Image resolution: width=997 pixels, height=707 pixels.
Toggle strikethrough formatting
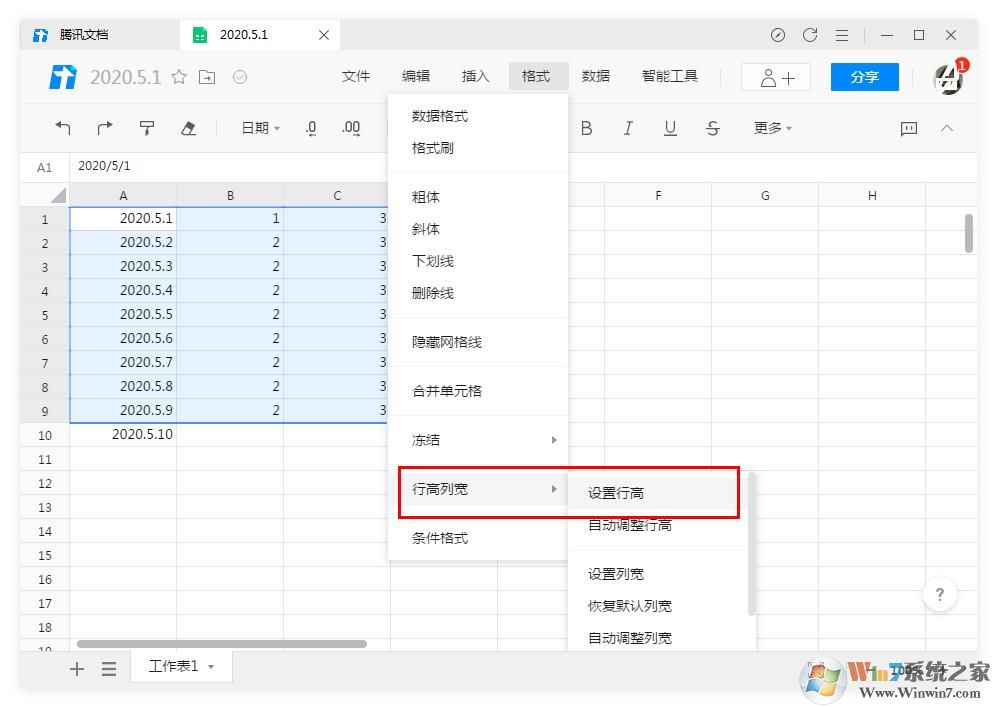point(711,128)
